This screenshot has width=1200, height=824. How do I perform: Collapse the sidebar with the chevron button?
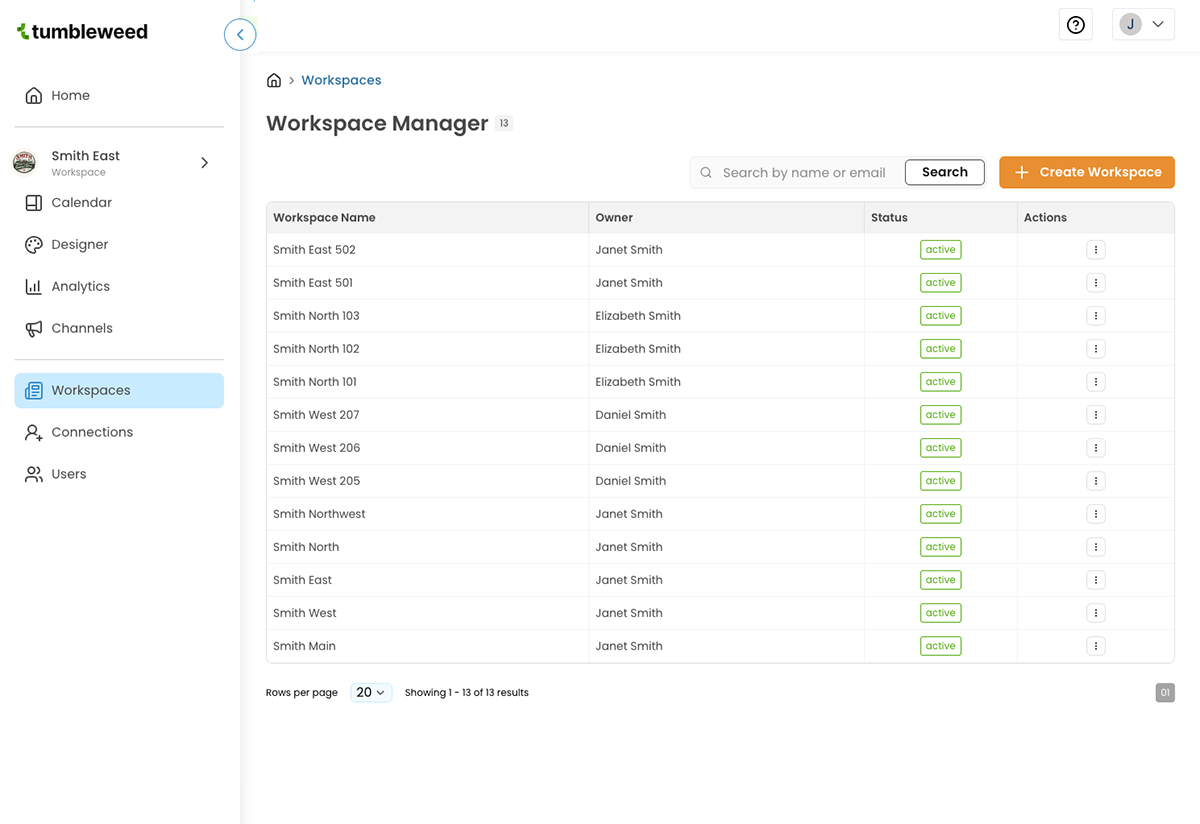pos(240,34)
